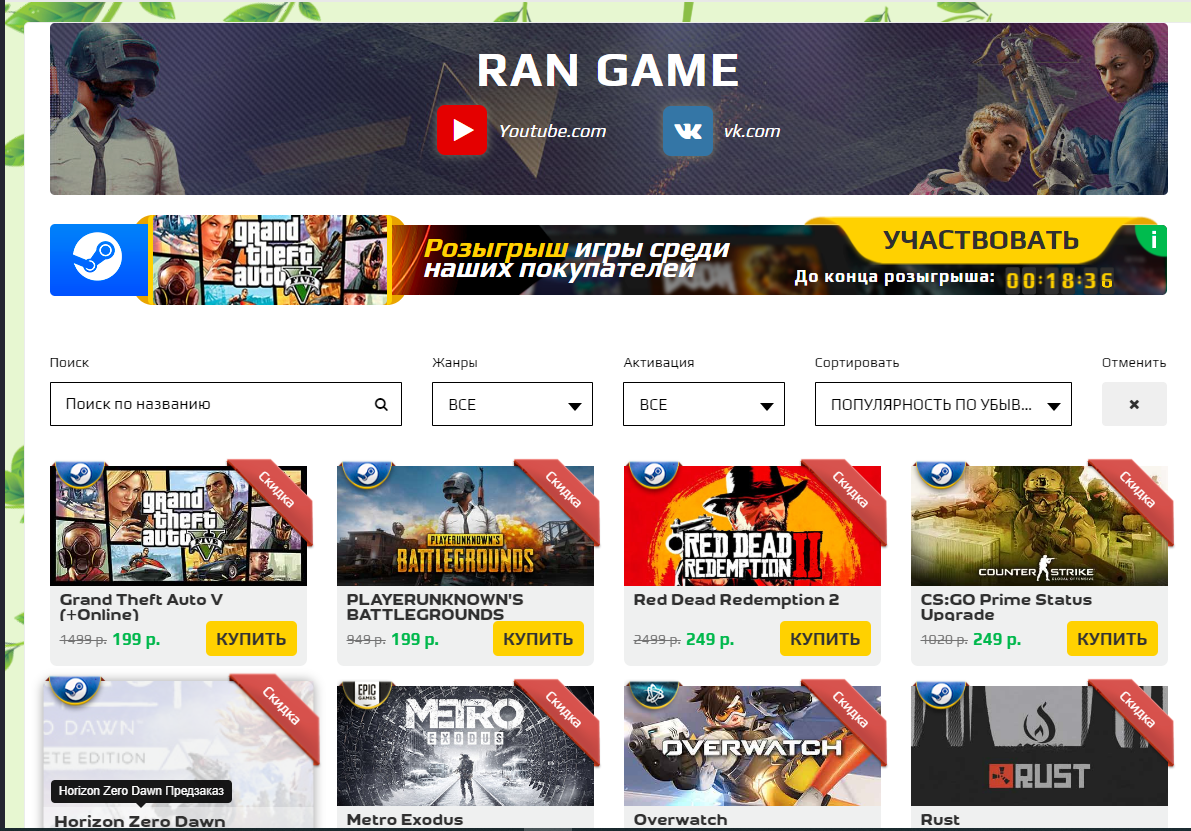The image size is (1191, 831).
Task: Click the magnifier search icon in the search box
Action: click(x=381, y=404)
